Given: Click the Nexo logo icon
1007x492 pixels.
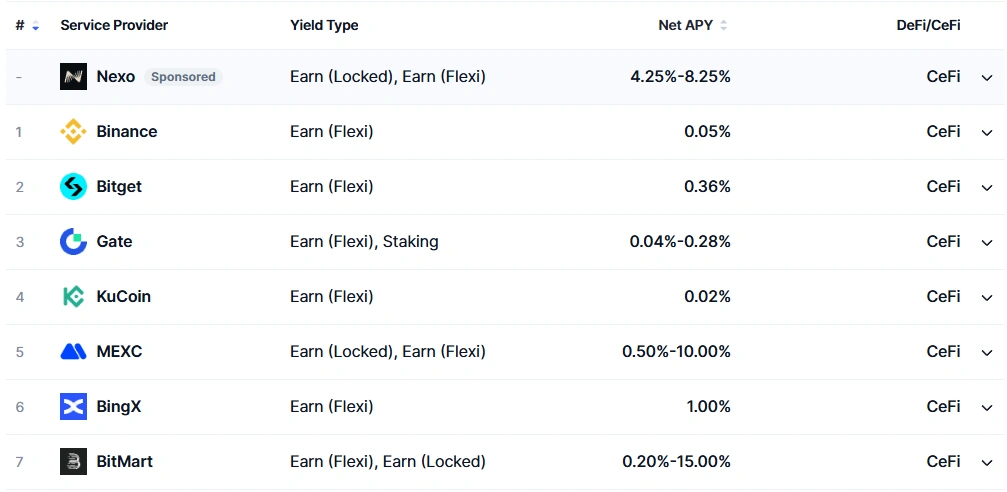Looking at the screenshot, I should (73, 76).
